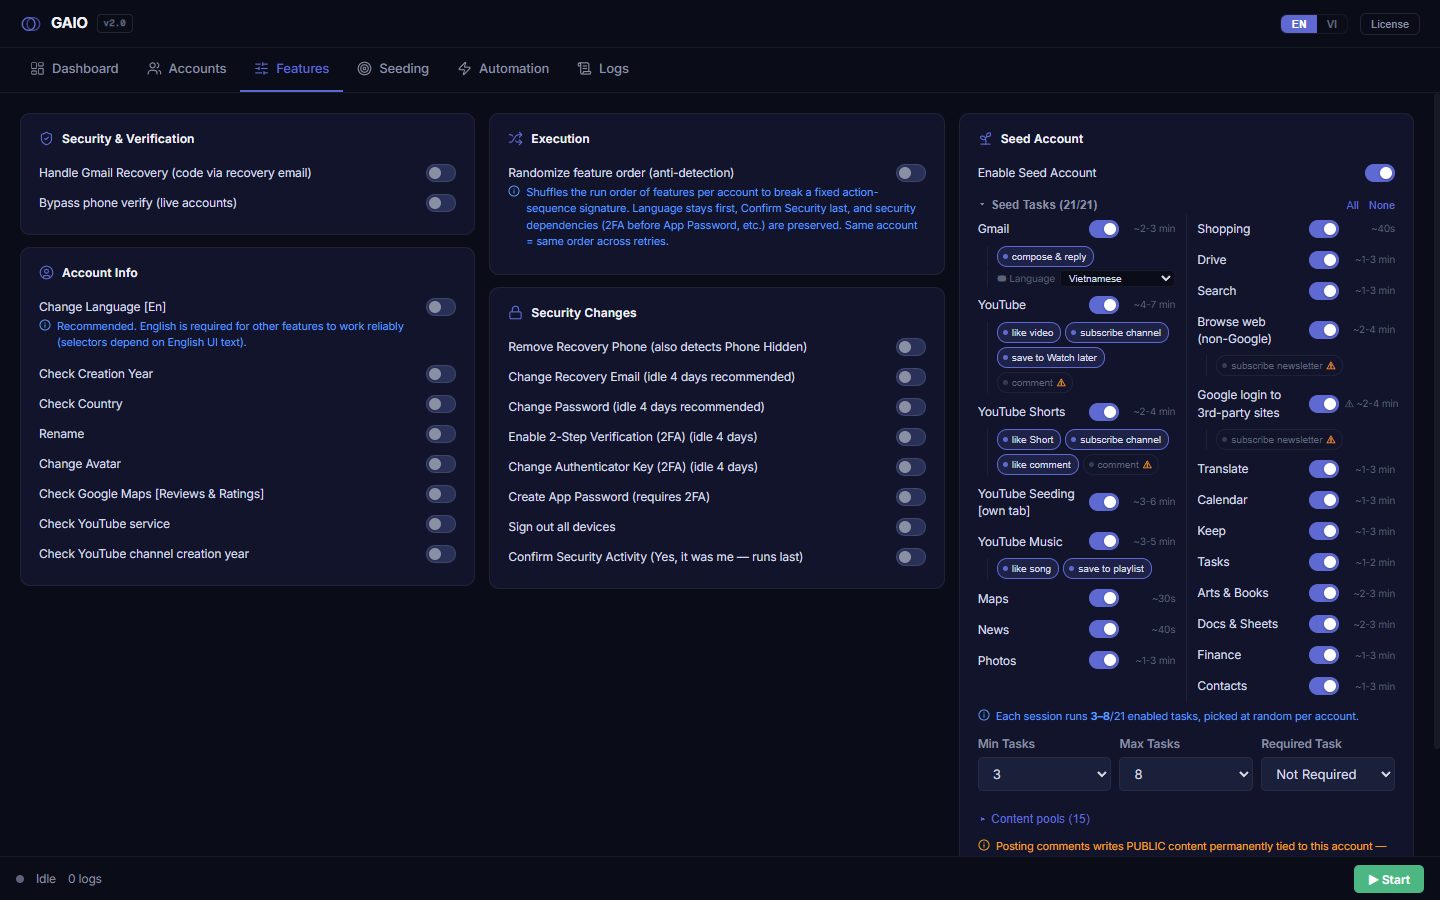Open the Min Tasks dropdown
The image size is (1440, 900).
click(1044, 774)
